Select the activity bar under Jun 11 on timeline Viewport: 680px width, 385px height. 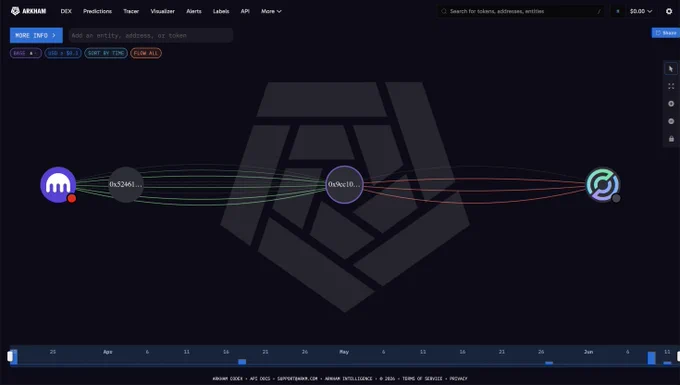(667, 363)
